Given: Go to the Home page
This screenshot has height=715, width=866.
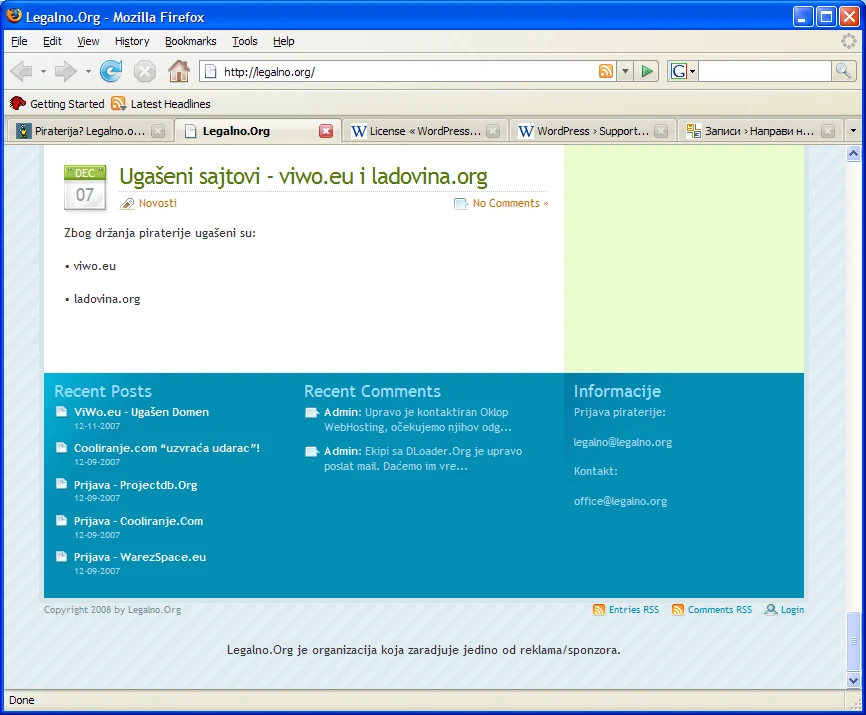Looking at the screenshot, I should click(179, 71).
